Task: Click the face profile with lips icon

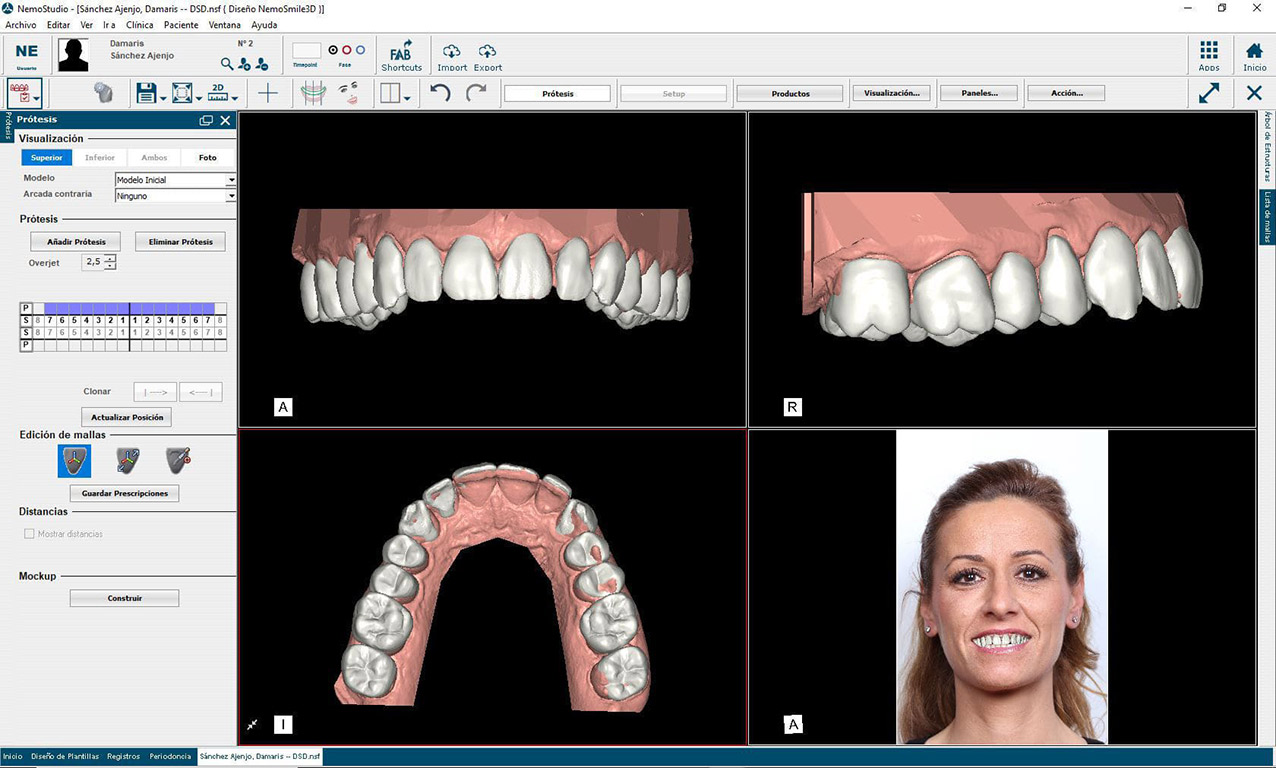Action: 349,93
